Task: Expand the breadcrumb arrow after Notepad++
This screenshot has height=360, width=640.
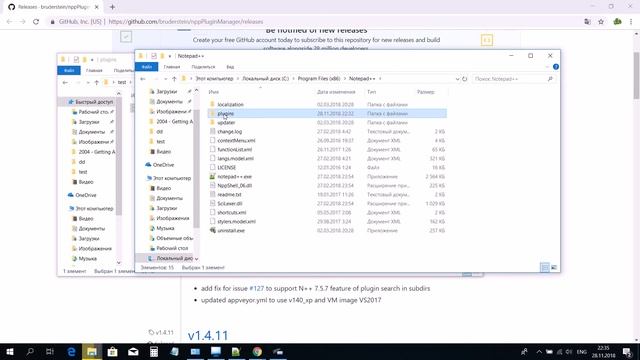Action: click(380, 79)
